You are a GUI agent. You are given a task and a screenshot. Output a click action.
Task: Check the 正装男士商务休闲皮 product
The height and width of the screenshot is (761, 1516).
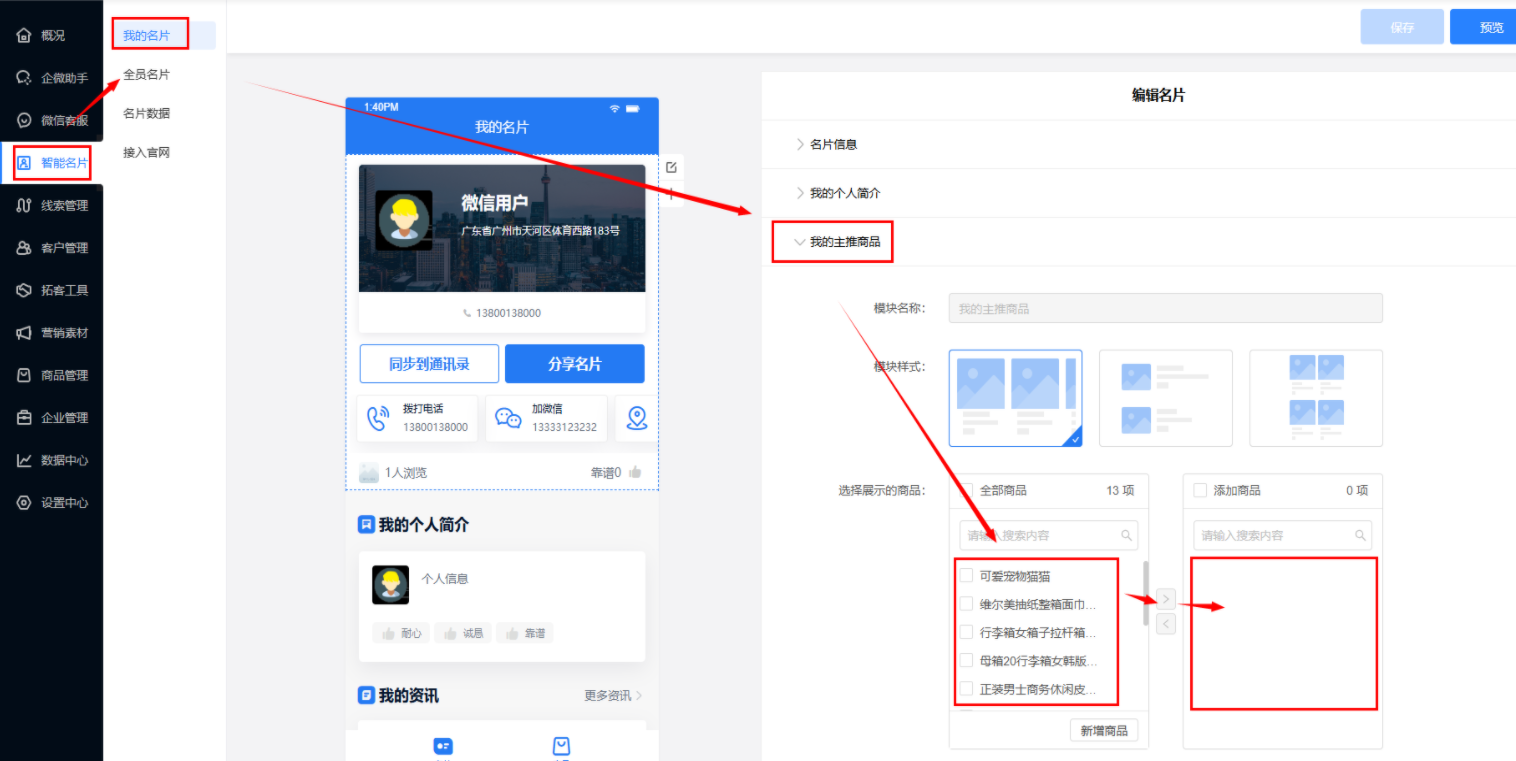[x=966, y=689]
